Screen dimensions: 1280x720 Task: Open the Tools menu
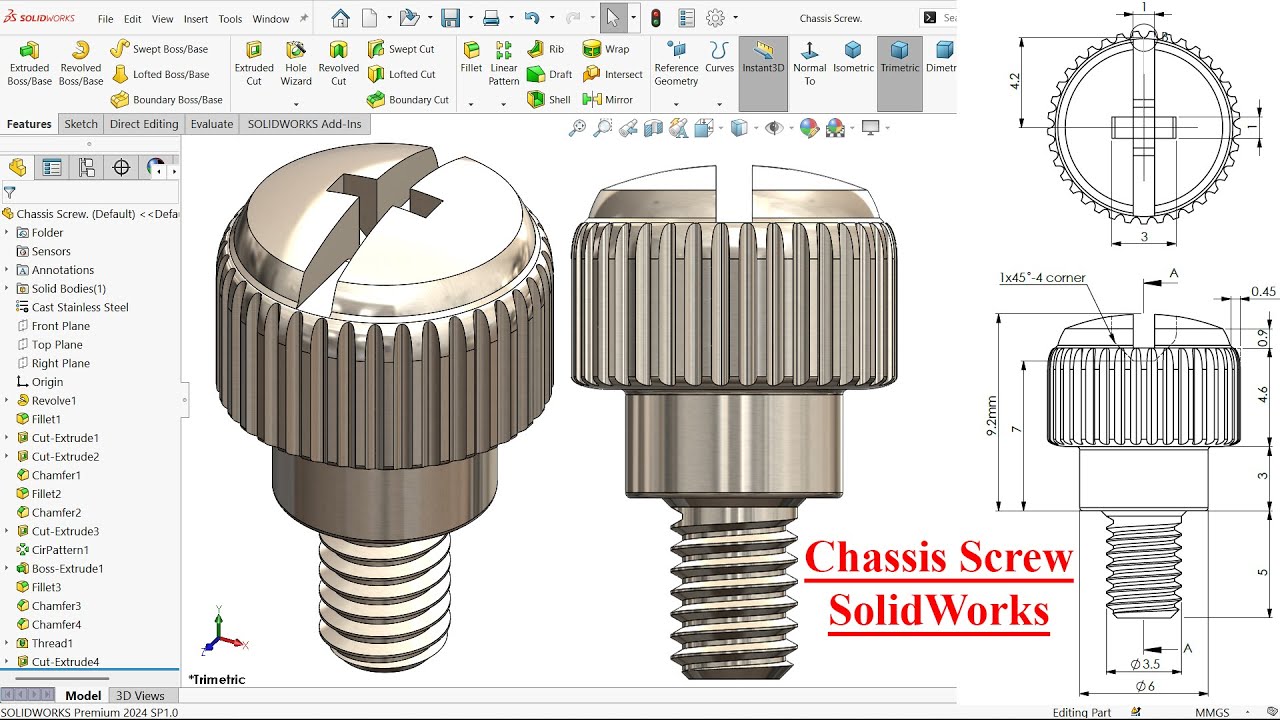click(230, 19)
